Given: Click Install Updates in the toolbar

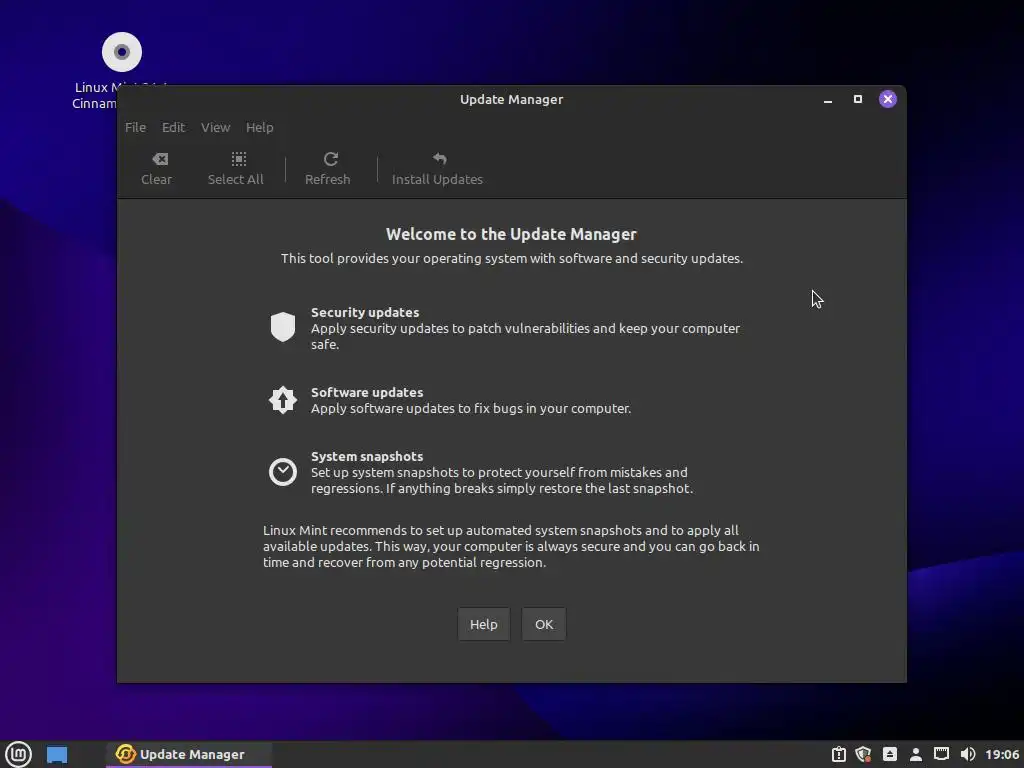Looking at the screenshot, I should (x=437, y=169).
